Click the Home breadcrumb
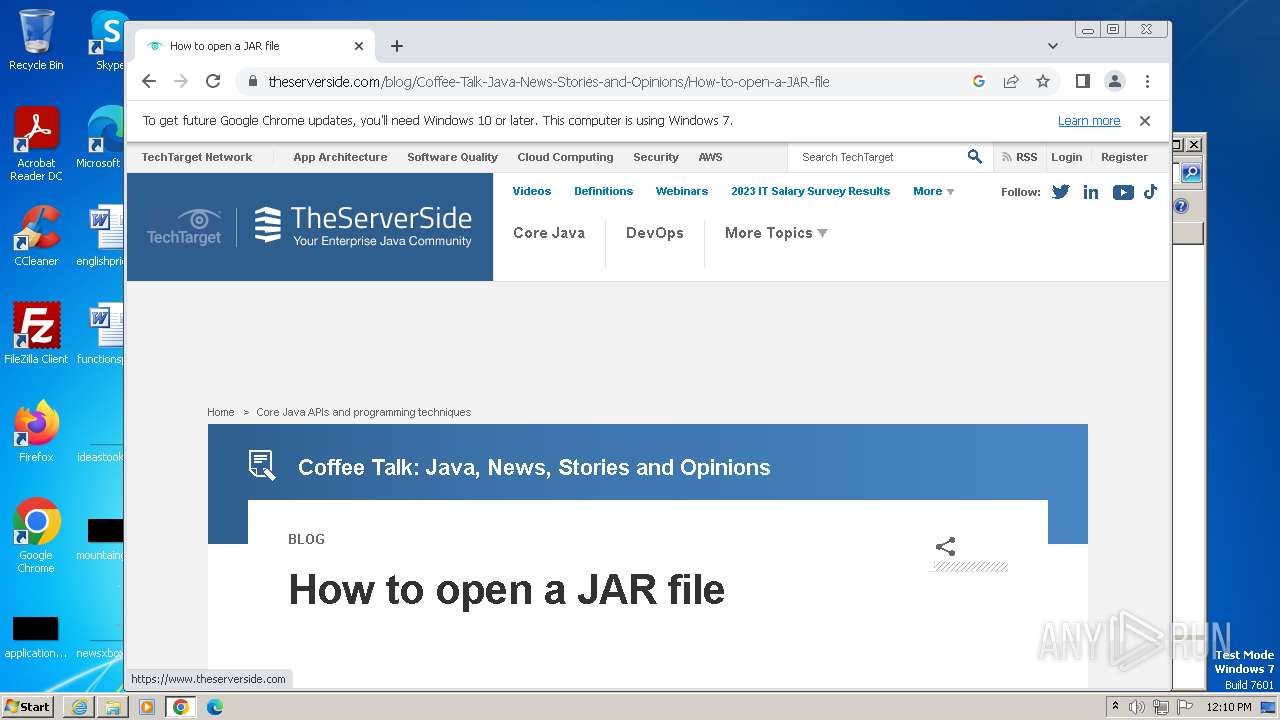The height and width of the screenshot is (720, 1280). pos(220,412)
